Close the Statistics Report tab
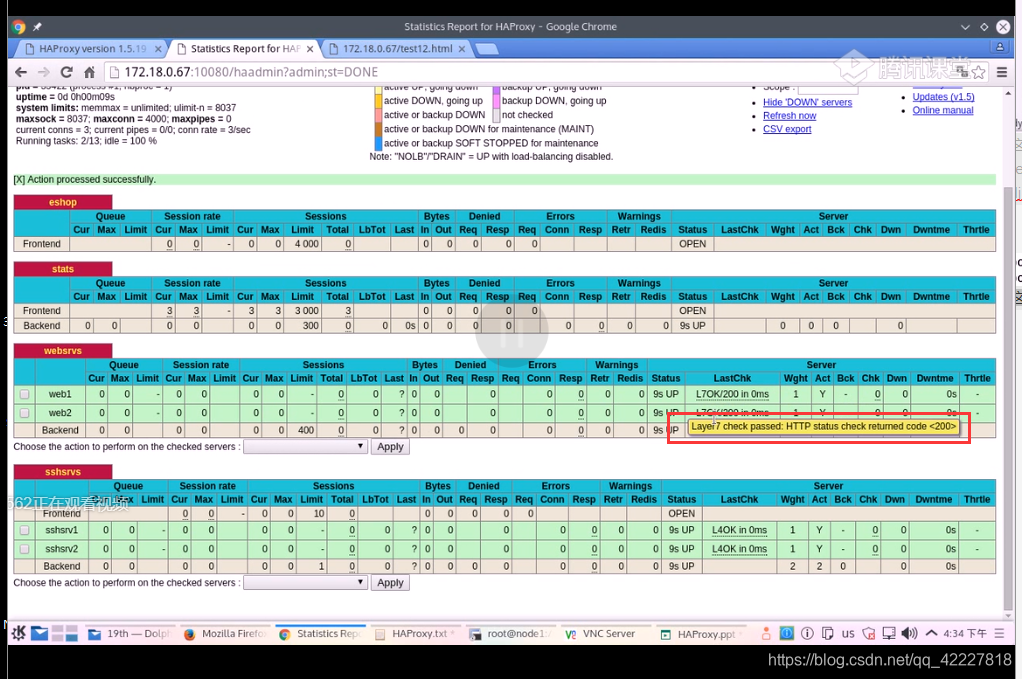 click(310, 49)
